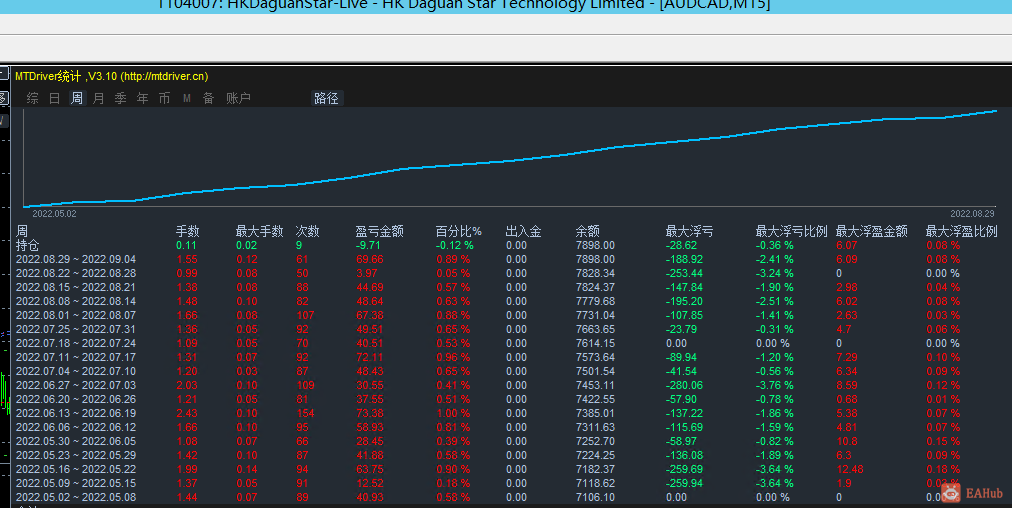The width and height of the screenshot is (1012, 508).
Task: Switch to the 综 summary tab
Action: (x=32, y=98)
